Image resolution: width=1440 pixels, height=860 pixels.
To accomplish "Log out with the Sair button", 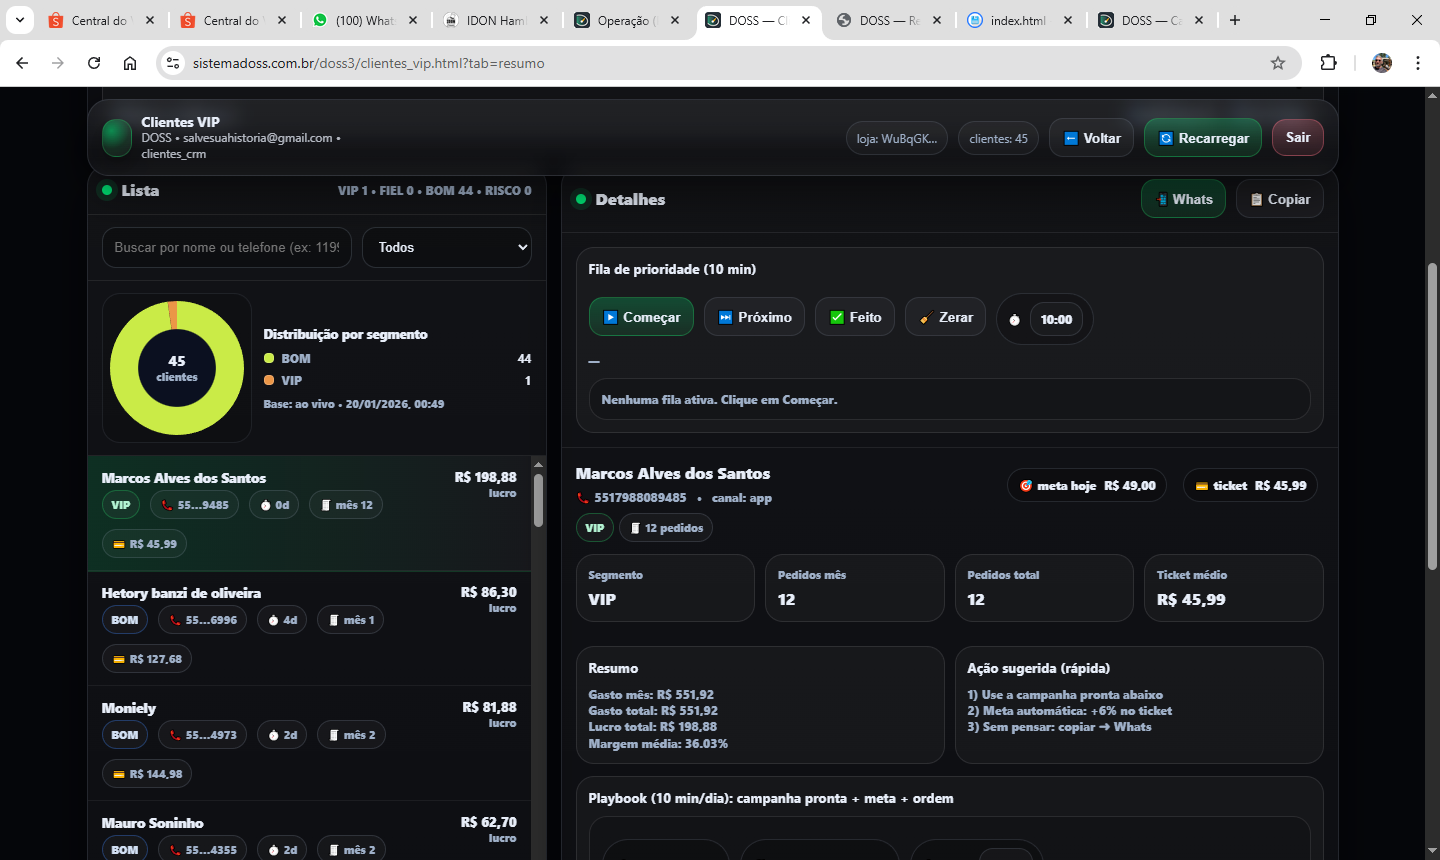I will 1297,137.
